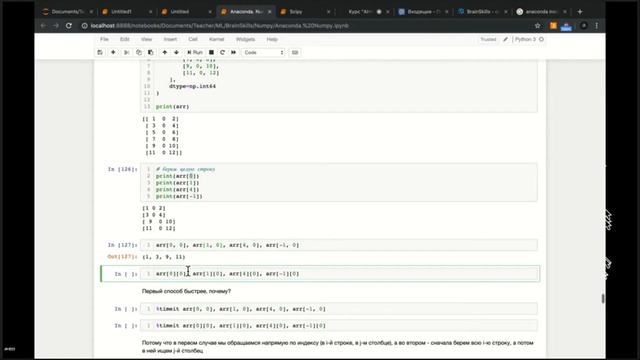Open the File menu
640x360 pixels.
tap(104, 39)
